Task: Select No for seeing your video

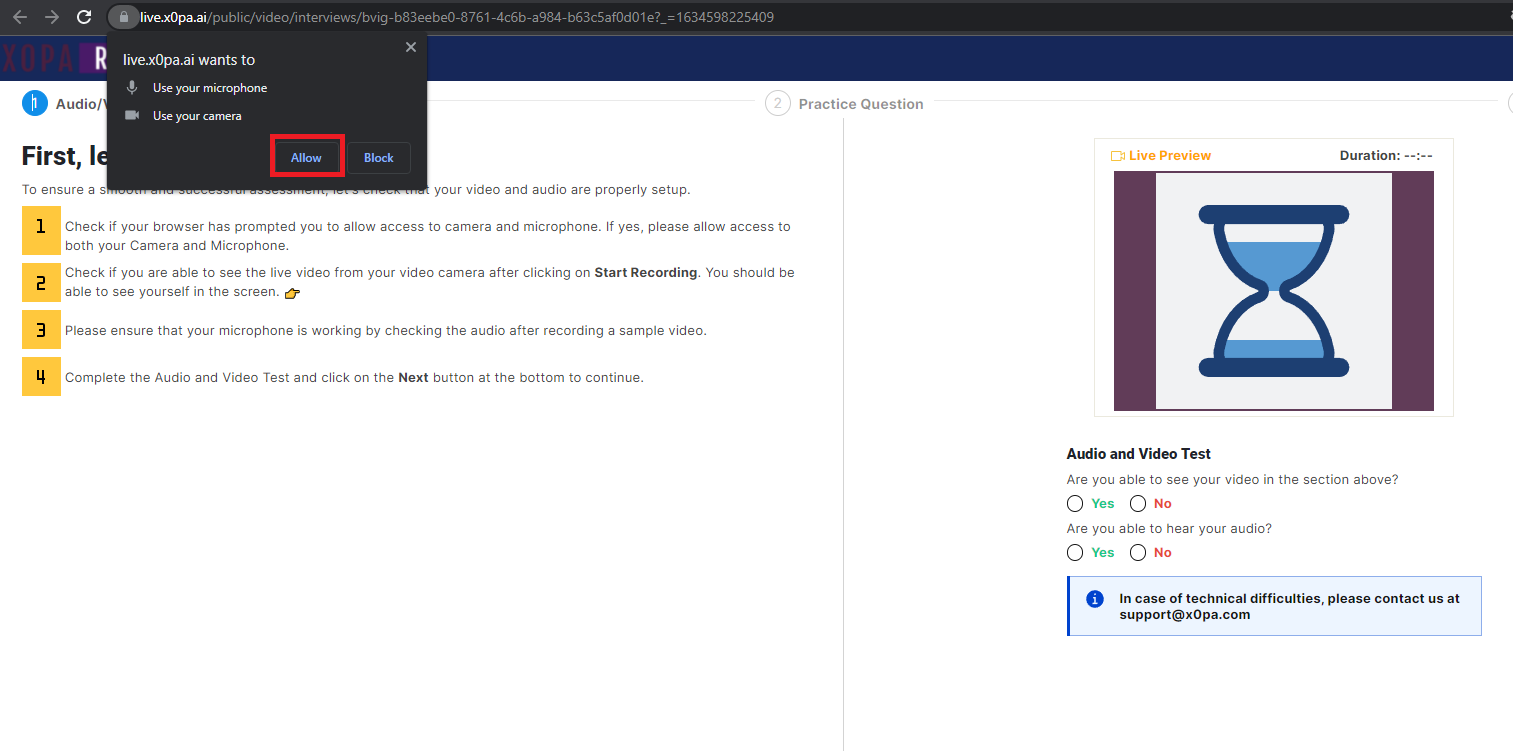Action: [1138, 504]
